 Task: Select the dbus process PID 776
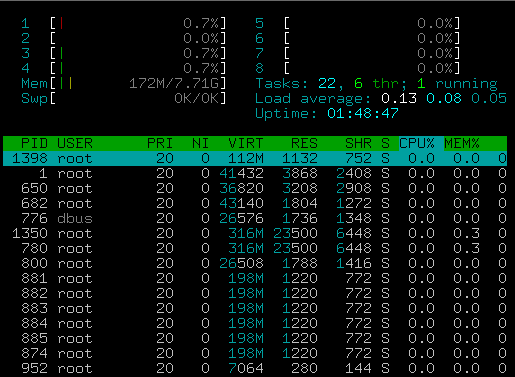click(x=255, y=218)
